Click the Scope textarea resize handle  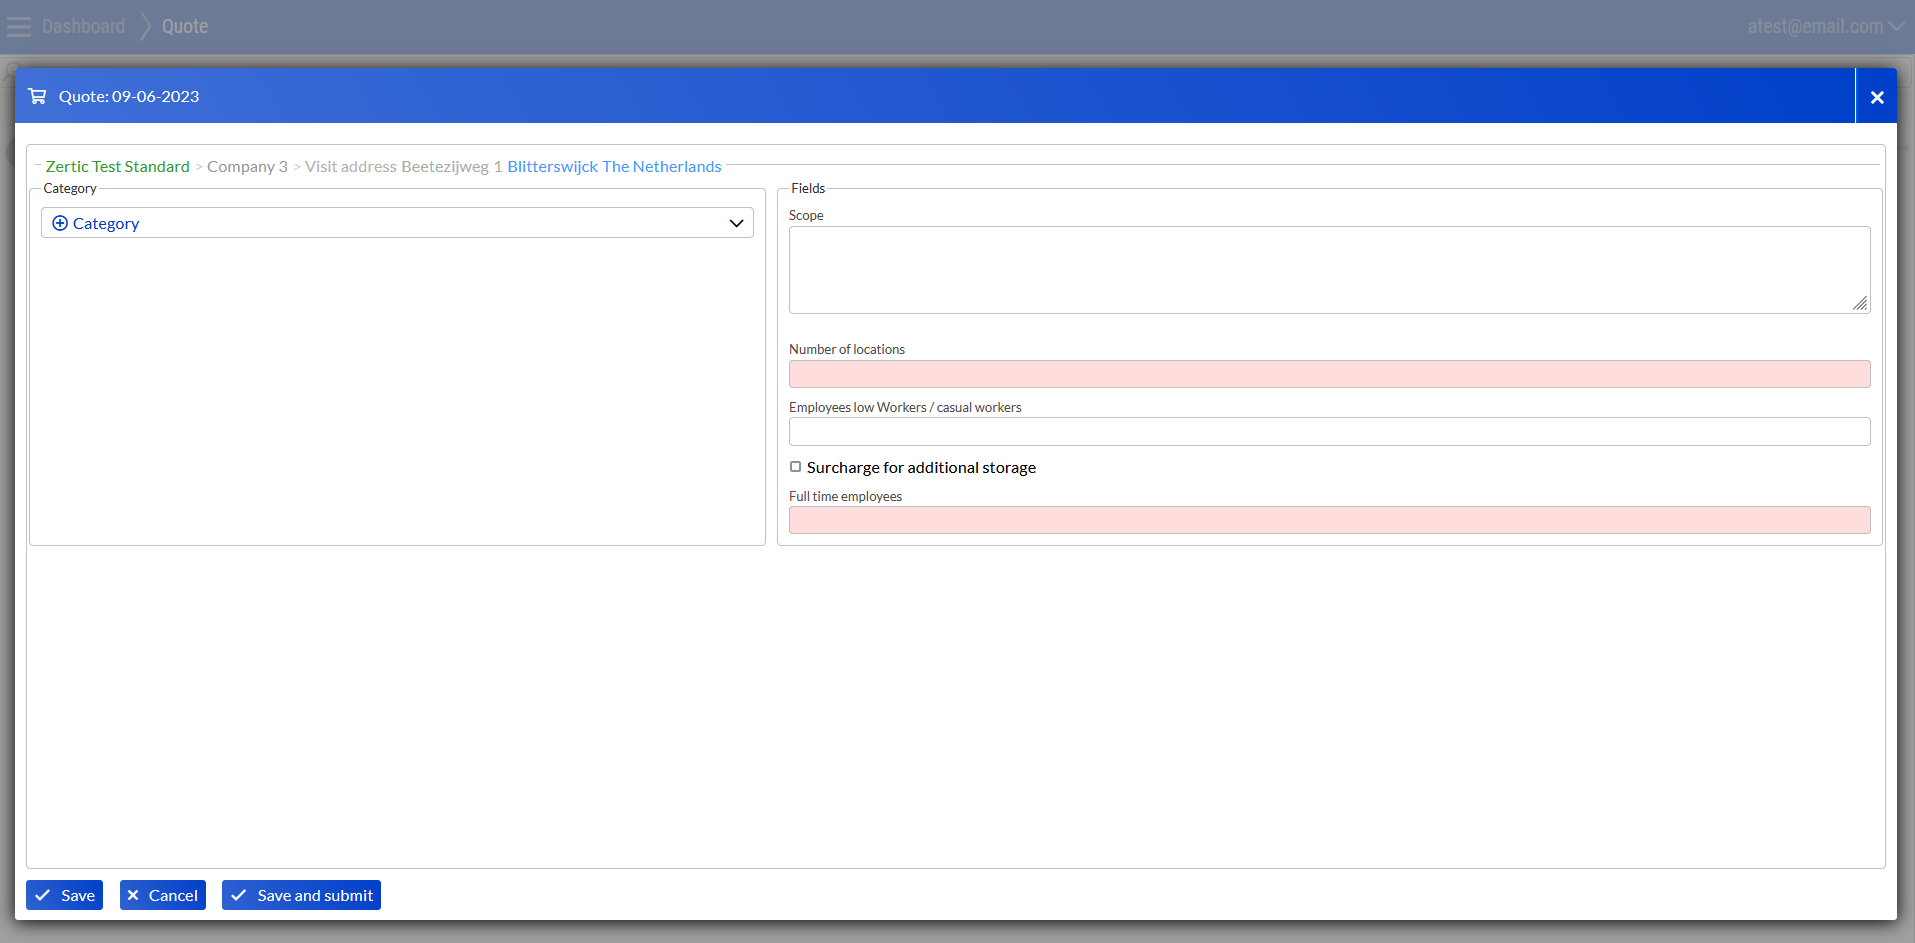click(1859, 303)
